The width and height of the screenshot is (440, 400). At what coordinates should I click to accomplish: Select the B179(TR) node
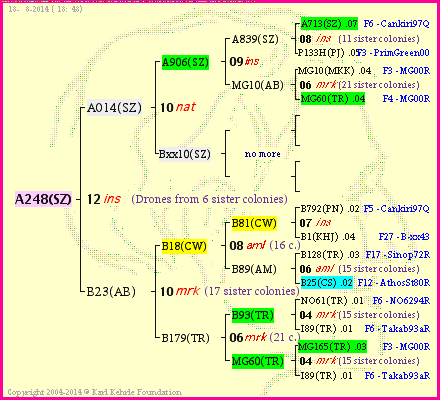pyautogui.click(x=186, y=338)
